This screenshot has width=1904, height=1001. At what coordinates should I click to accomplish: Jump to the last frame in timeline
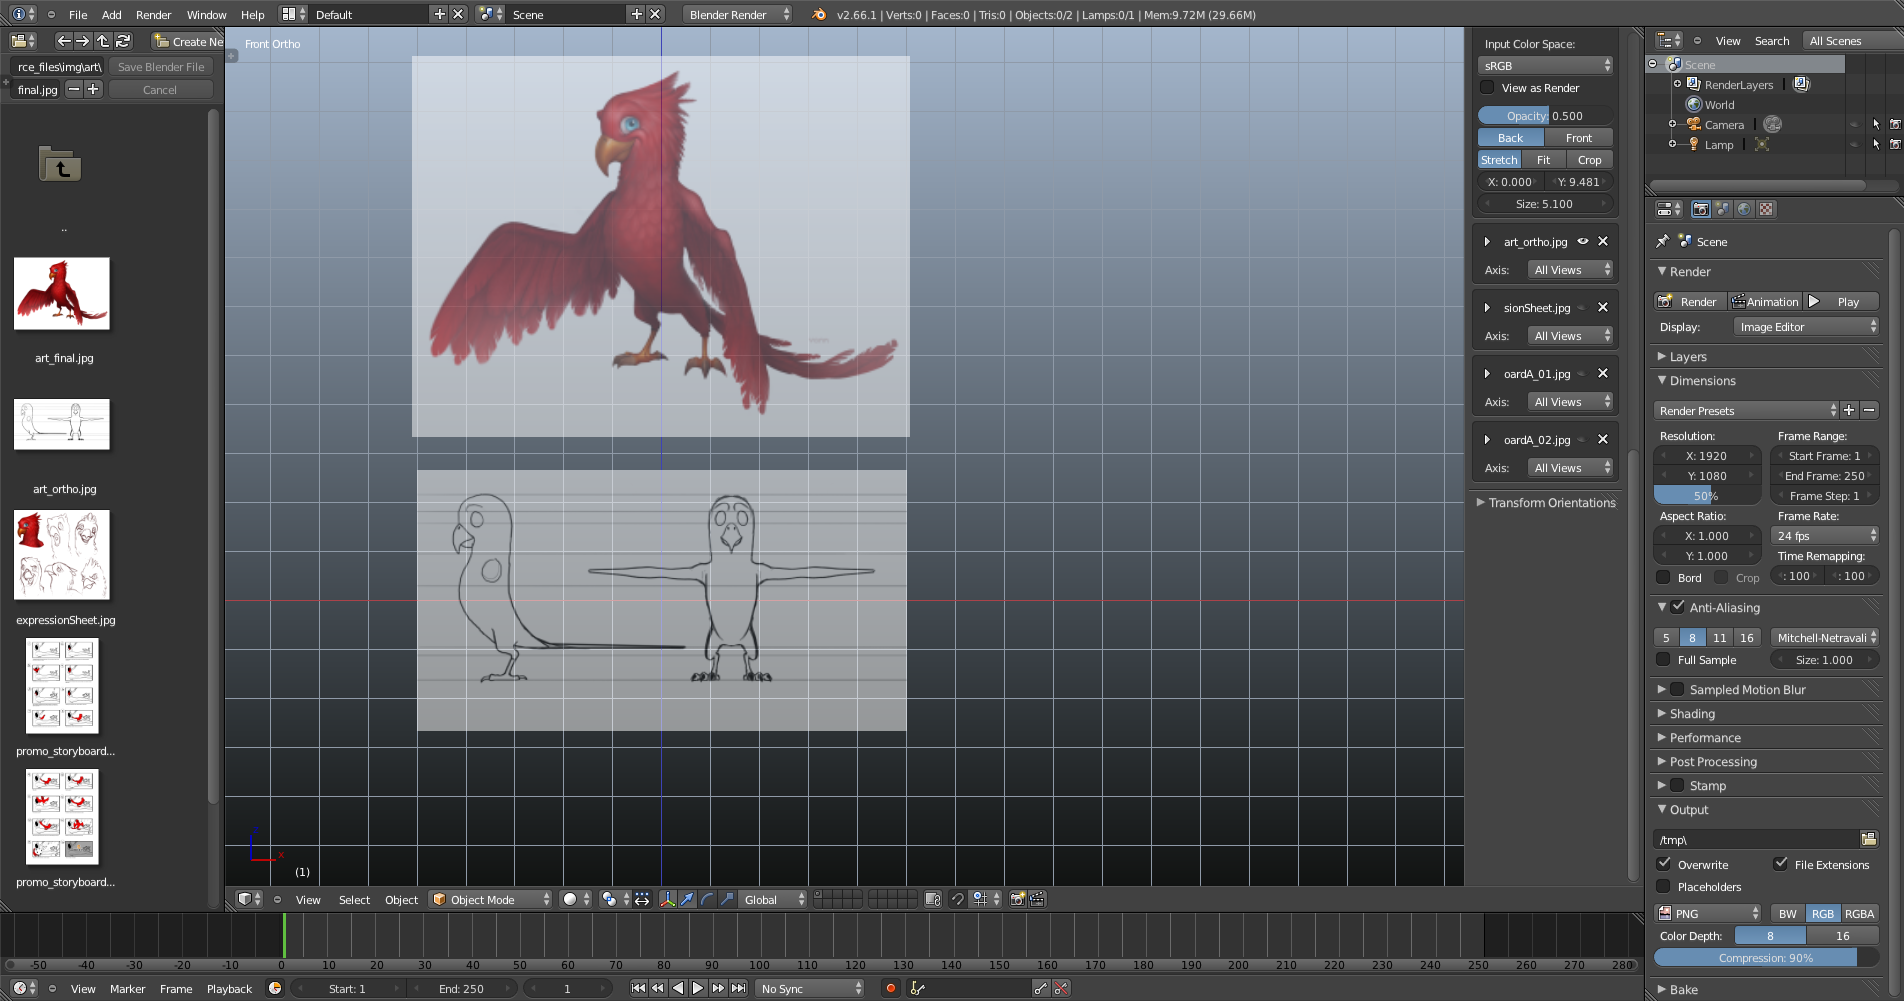point(739,988)
